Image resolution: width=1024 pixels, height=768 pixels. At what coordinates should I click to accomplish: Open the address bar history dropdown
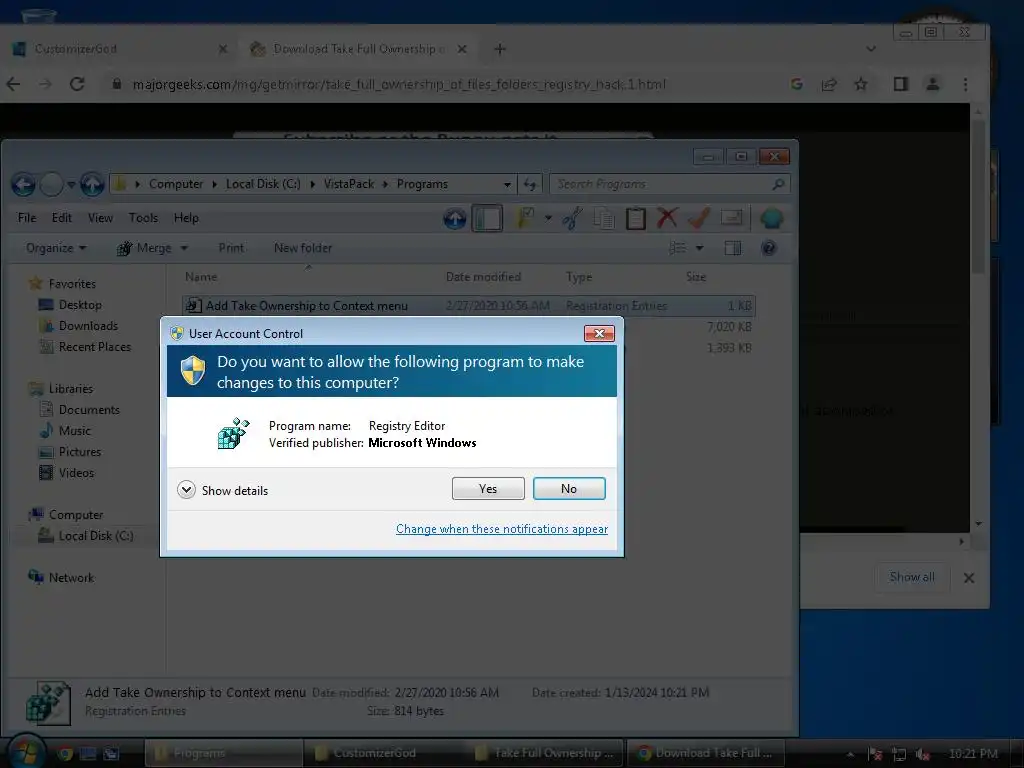click(507, 185)
